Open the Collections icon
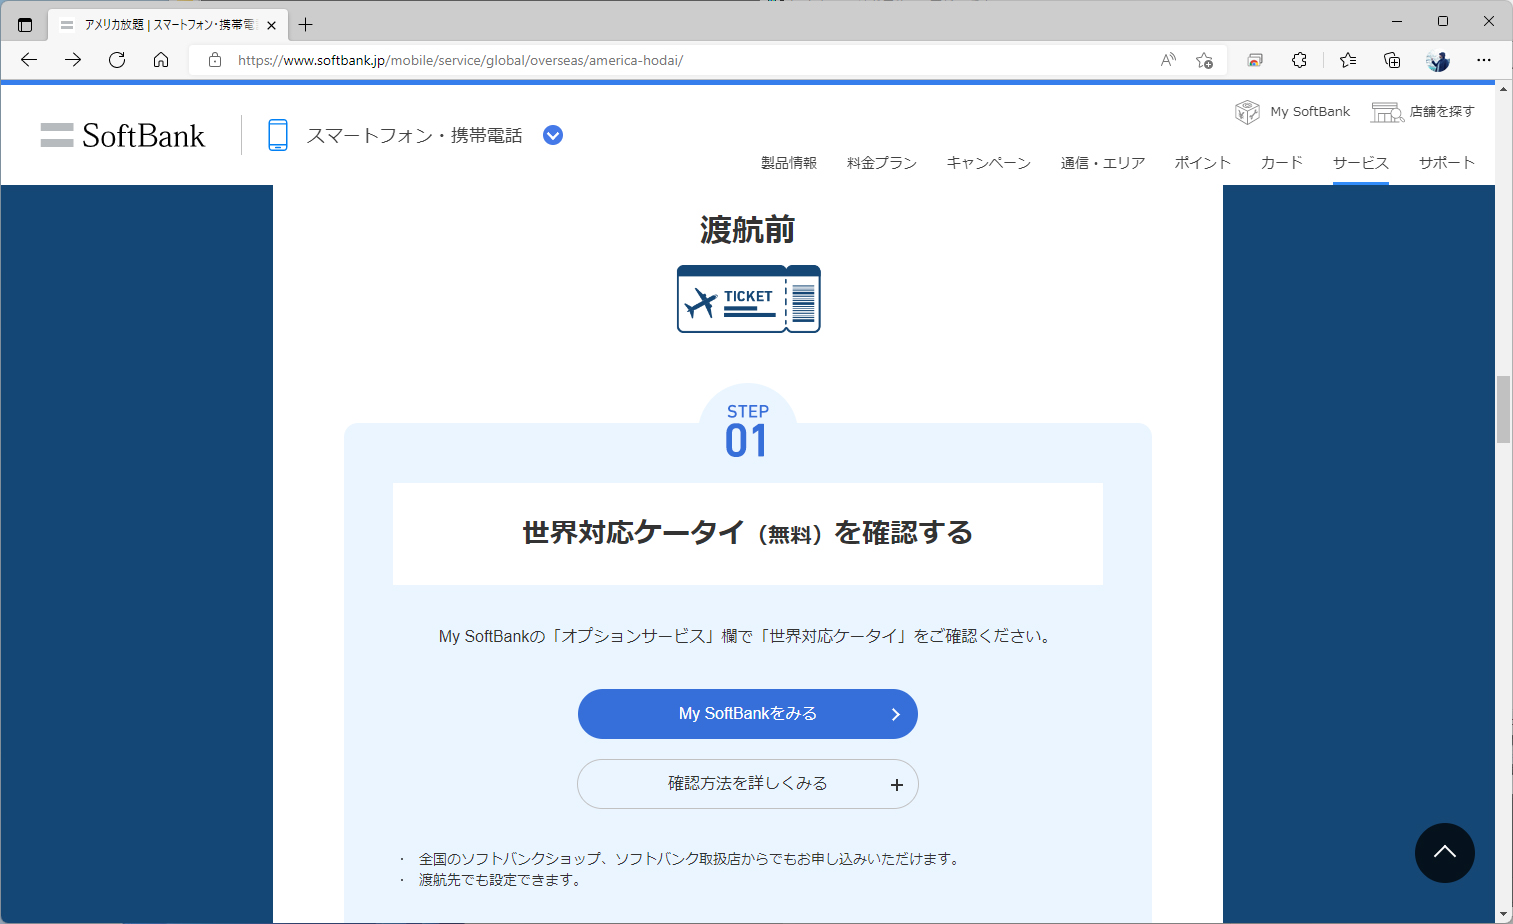This screenshot has width=1513, height=924. (x=1392, y=60)
